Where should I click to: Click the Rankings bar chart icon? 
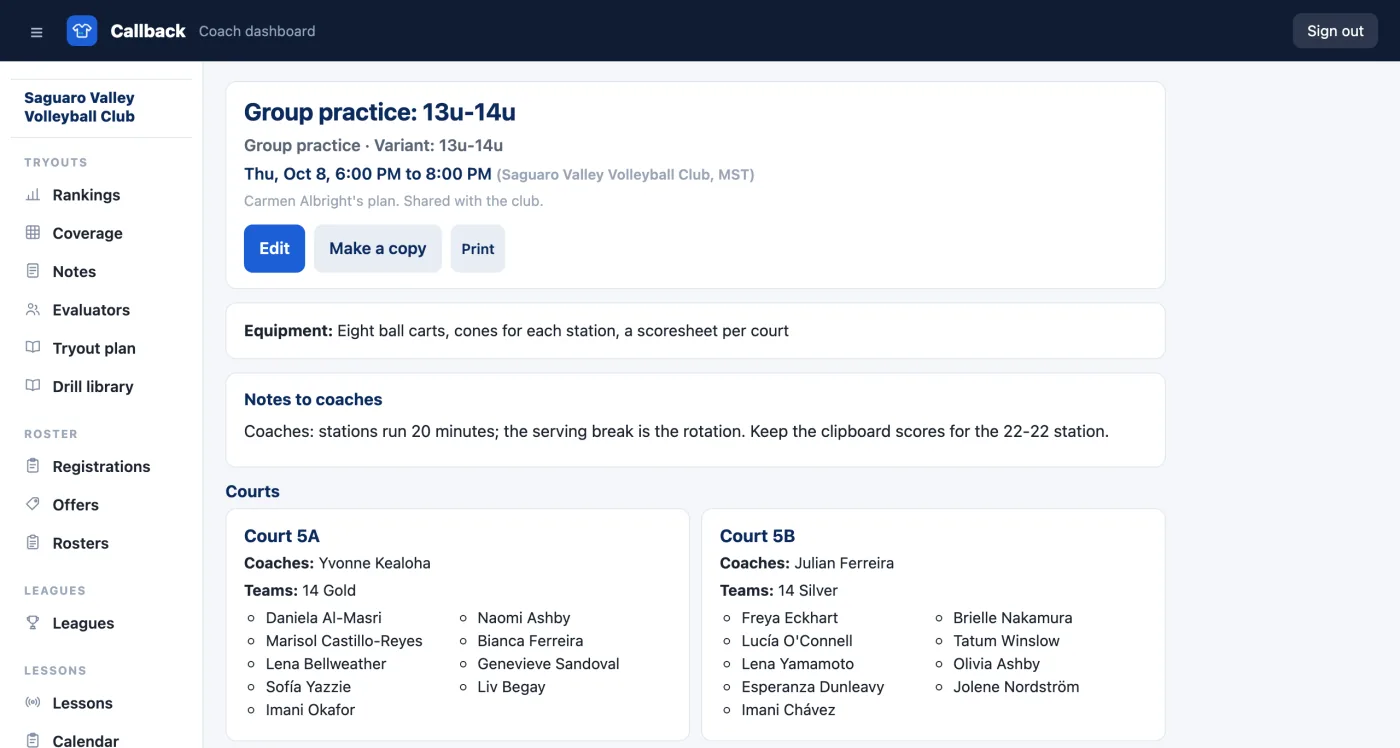(33, 195)
